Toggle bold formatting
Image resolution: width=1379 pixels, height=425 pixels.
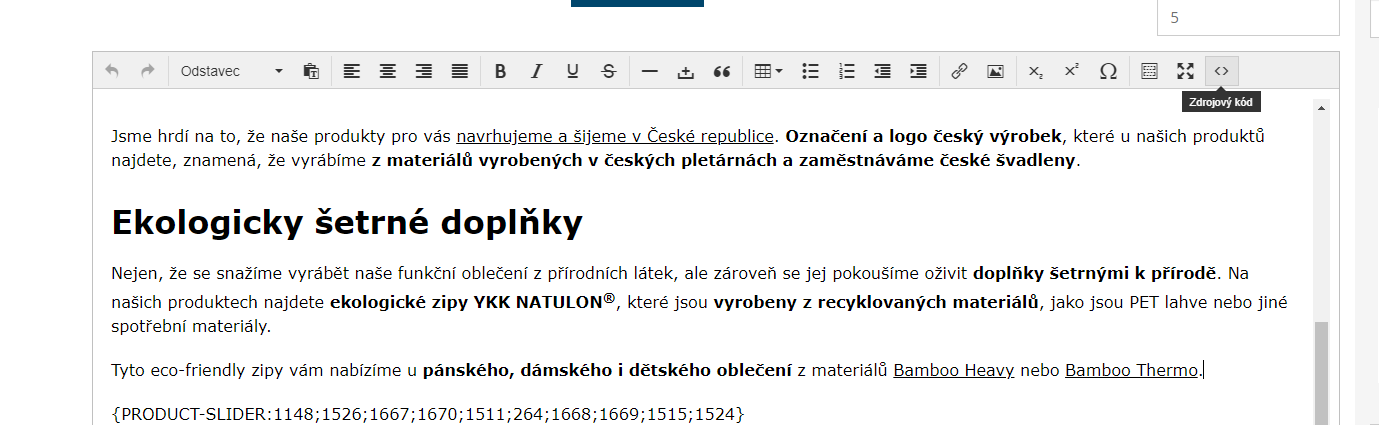point(501,71)
